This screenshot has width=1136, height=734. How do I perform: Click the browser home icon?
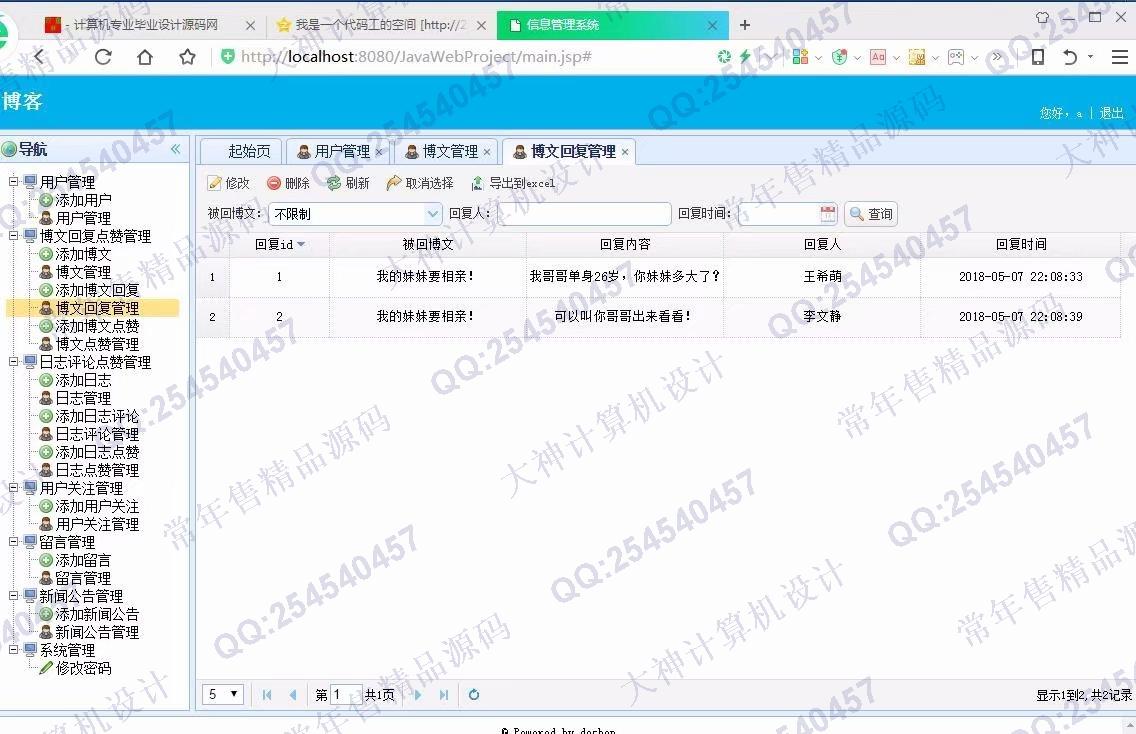145,57
